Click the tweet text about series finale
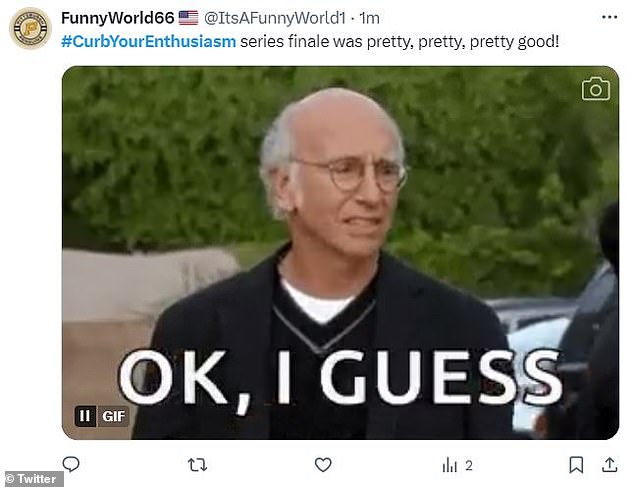 [x=399, y=41]
